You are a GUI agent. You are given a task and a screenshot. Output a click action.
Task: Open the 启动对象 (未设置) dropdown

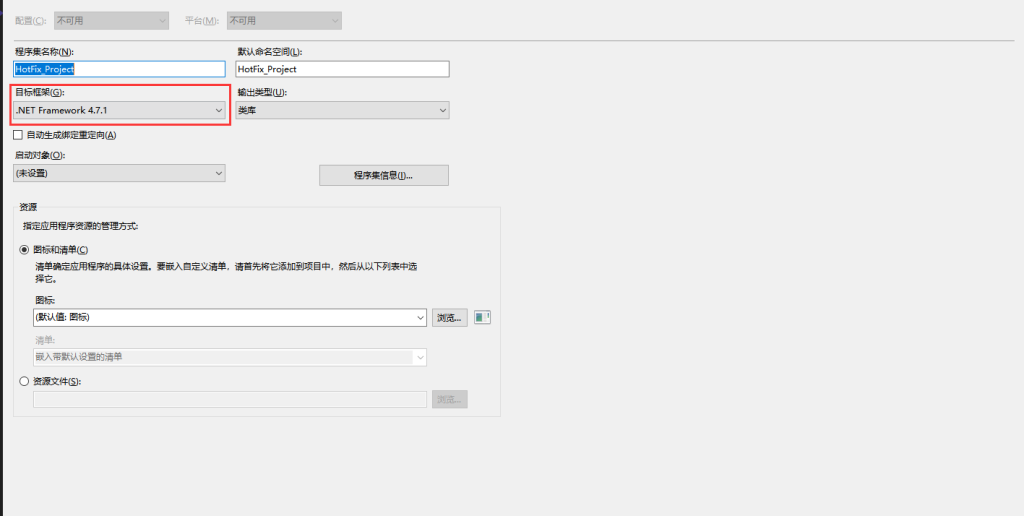(x=119, y=173)
